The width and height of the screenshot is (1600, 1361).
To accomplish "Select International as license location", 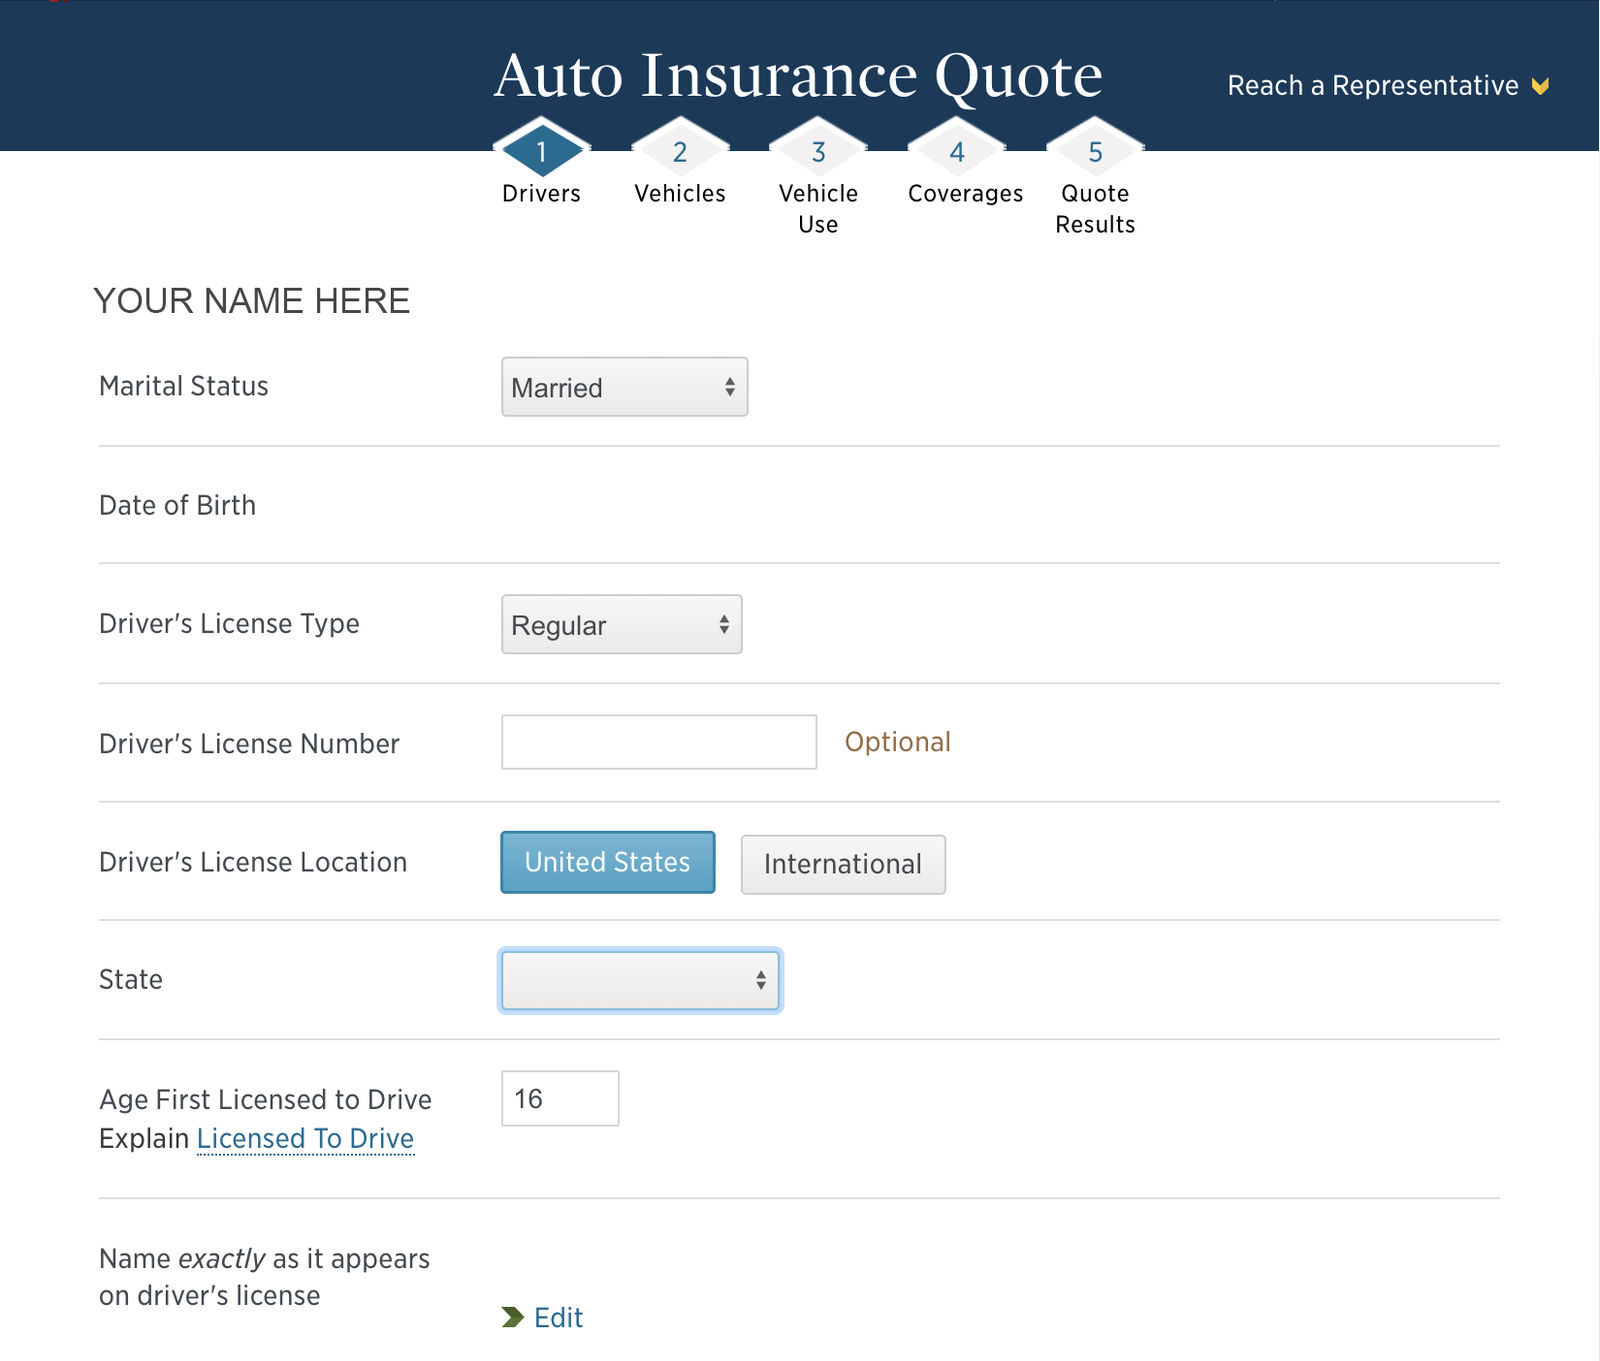I will point(842,864).
